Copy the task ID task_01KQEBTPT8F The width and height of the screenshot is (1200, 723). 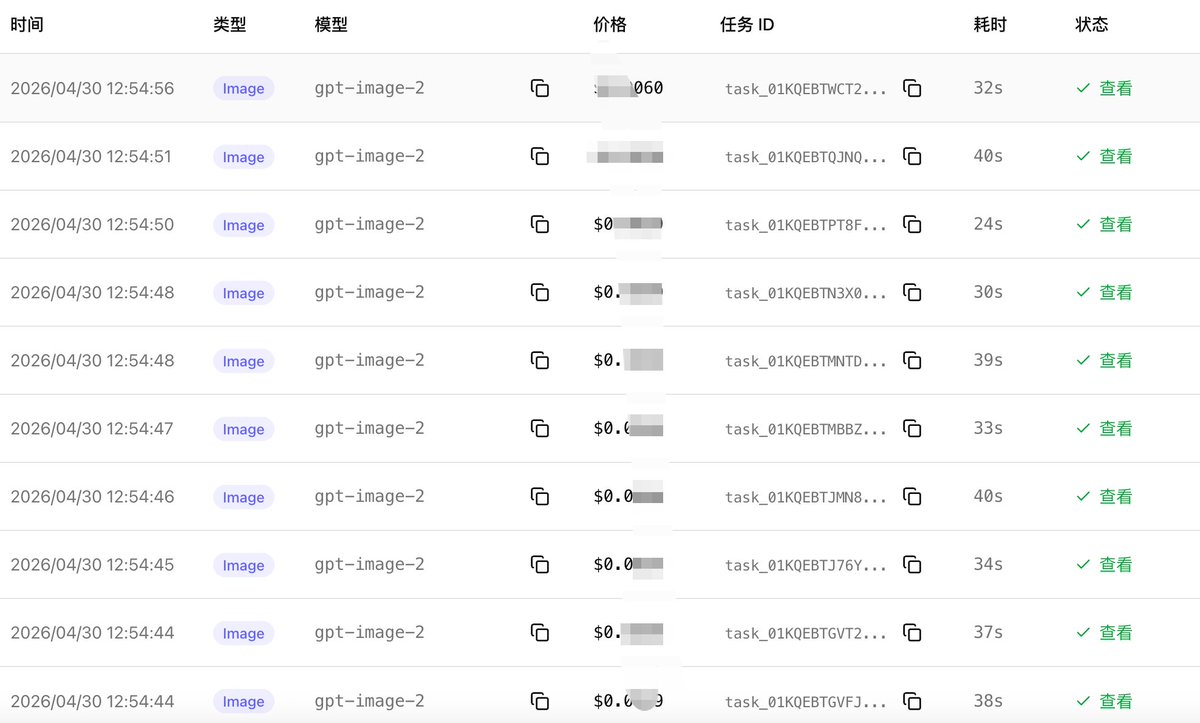(x=912, y=224)
